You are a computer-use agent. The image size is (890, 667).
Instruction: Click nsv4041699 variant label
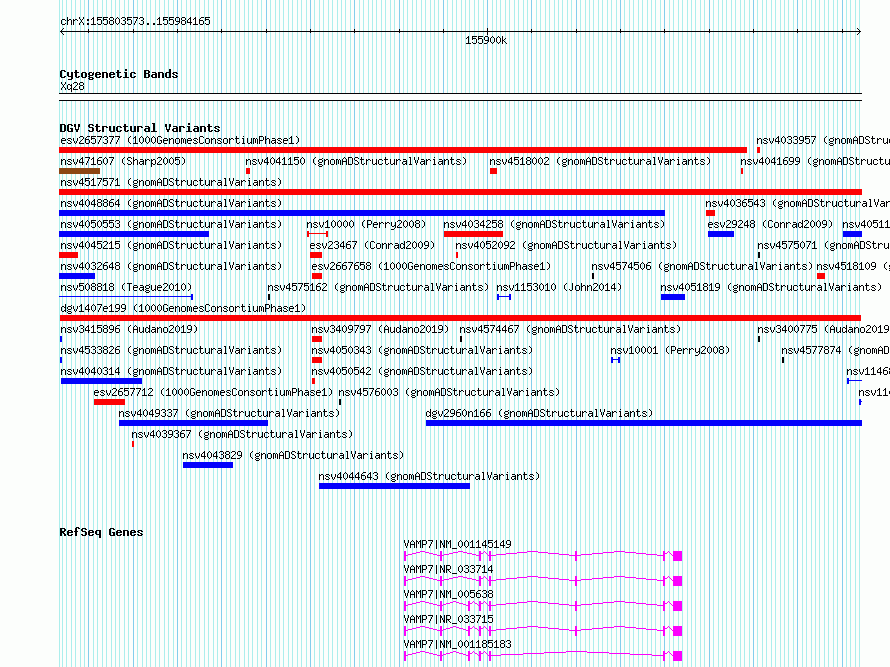coord(815,161)
